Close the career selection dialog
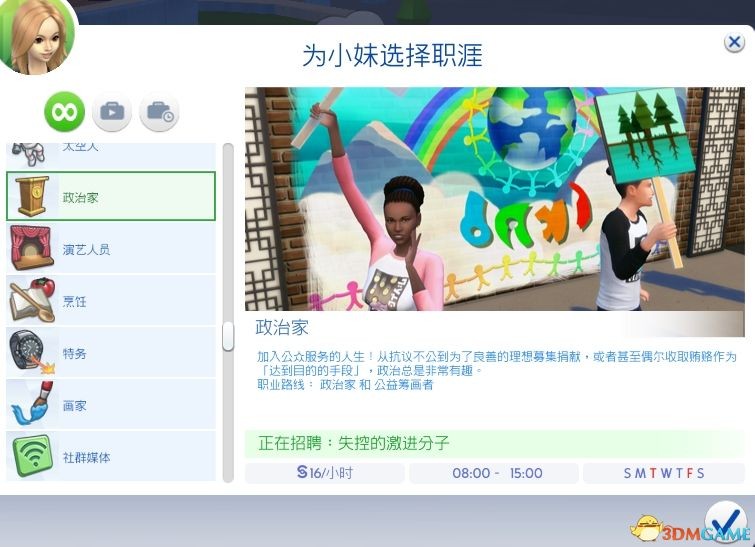This screenshot has width=755, height=547. [x=734, y=42]
